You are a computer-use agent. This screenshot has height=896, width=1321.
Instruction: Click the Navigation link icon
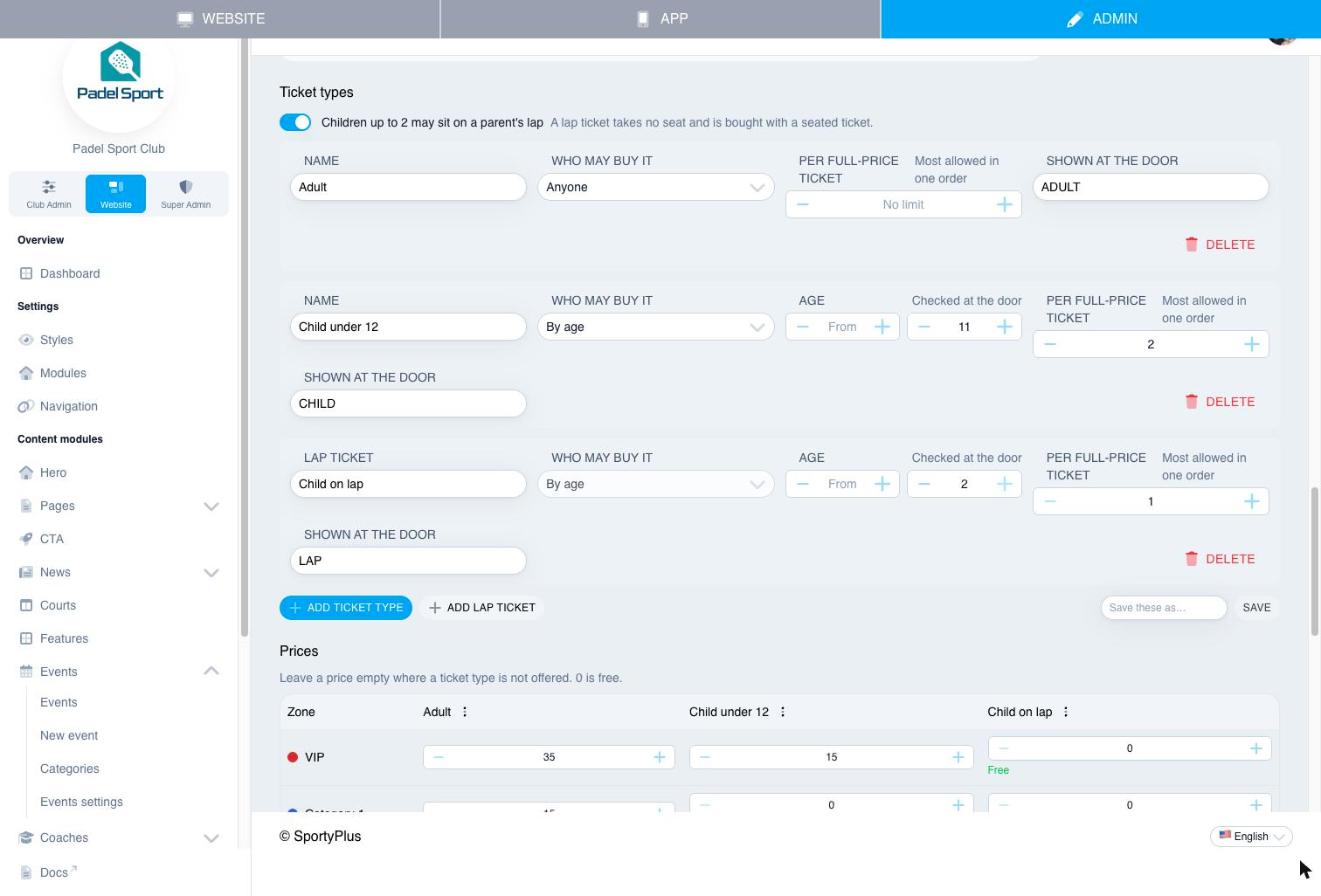pyautogui.click(x=26, y=406)
